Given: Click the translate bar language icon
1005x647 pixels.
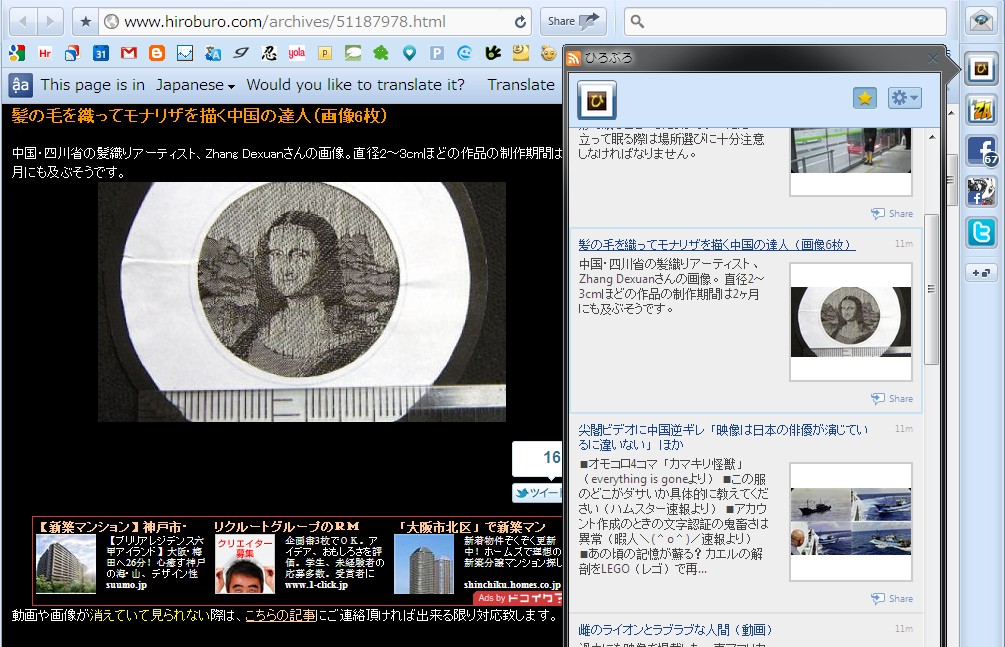Looking at the screenshot, I should tap(21, 85).
